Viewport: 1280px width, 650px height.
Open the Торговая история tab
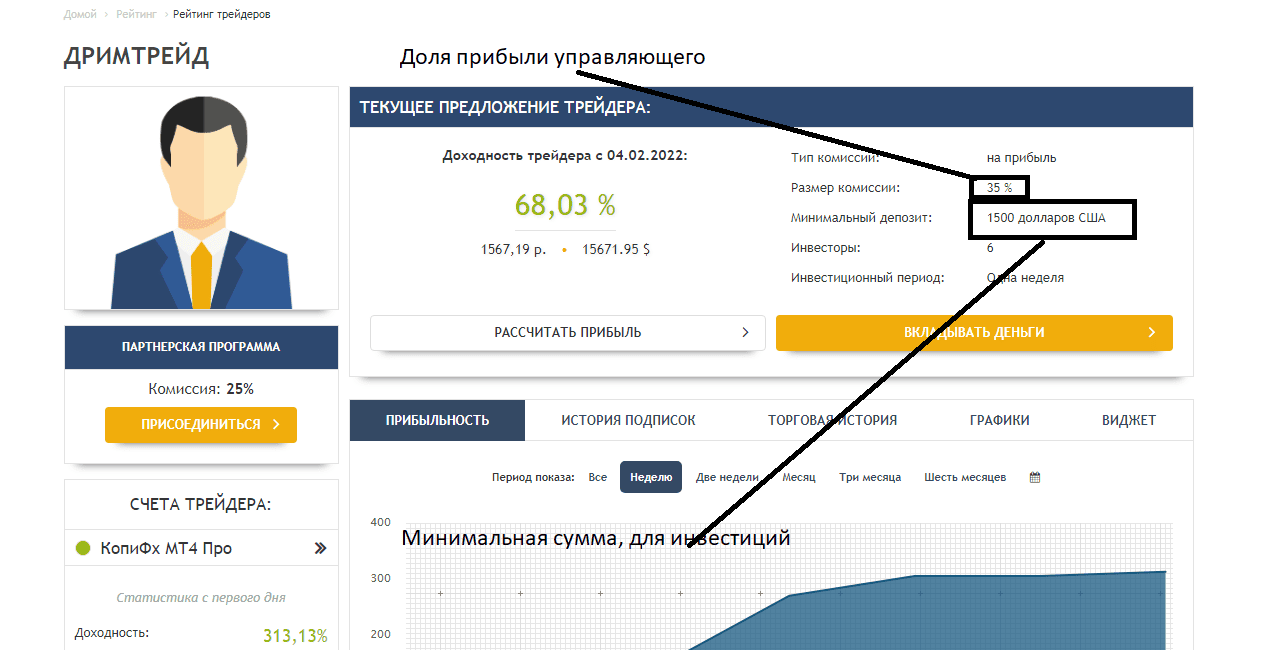coord(832,420)
